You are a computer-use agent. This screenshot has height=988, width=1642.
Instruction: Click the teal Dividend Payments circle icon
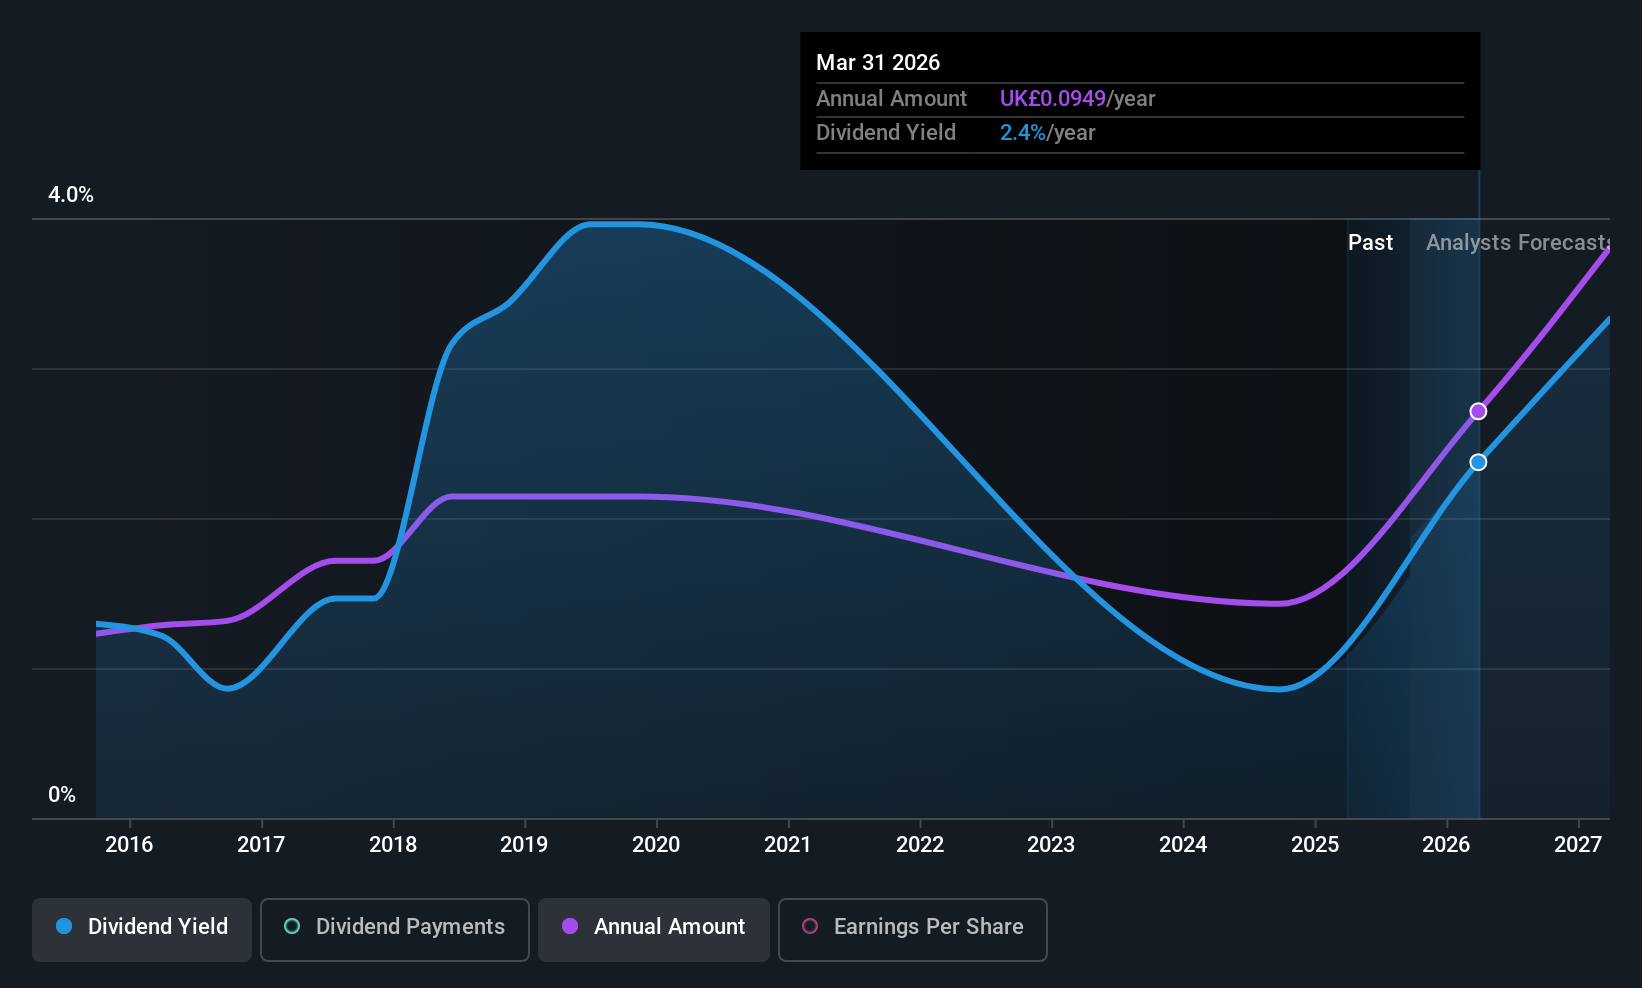(292, 926)
